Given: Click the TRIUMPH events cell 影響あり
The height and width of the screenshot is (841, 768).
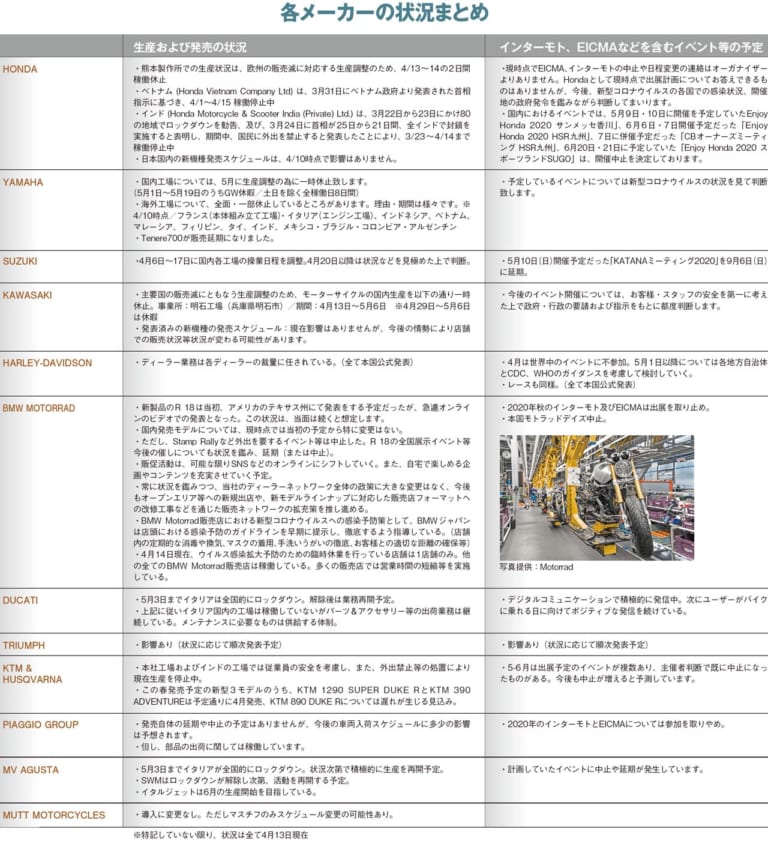Looking at the screenshot, I should tap(574, 645).
